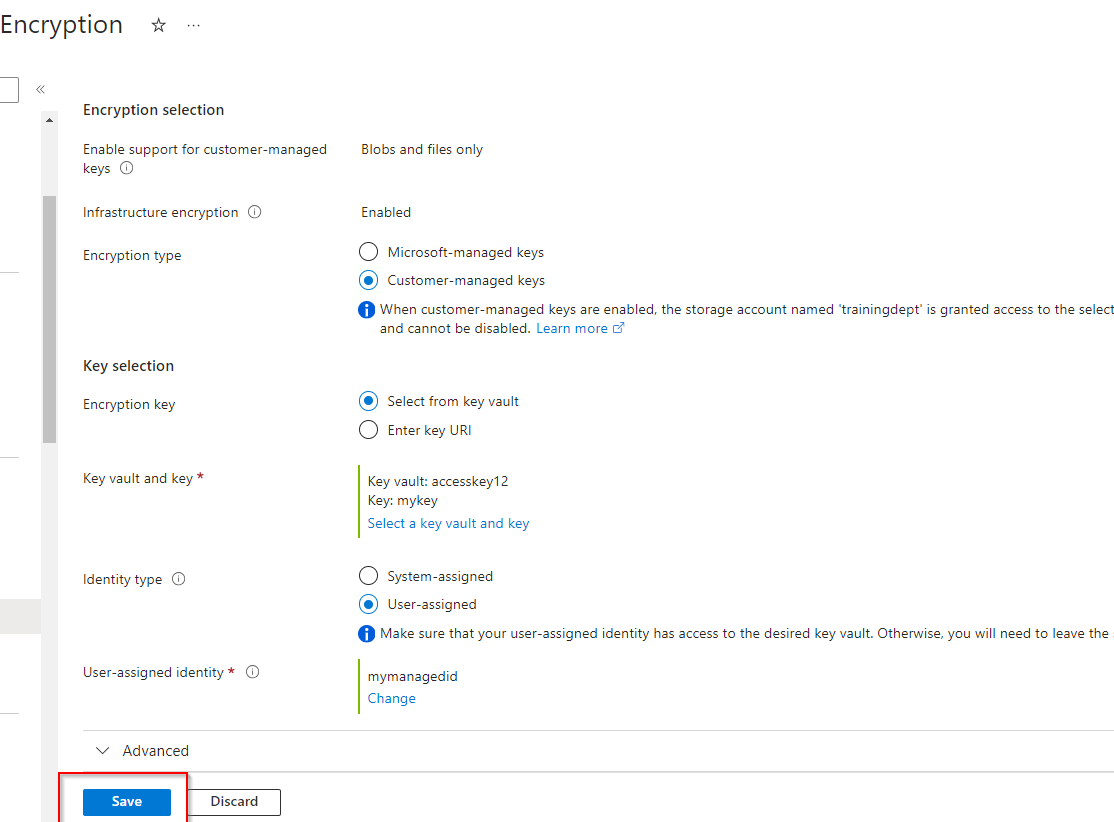Screen dimensions: 1114x822
Task: Click the search box at top left
Action: coord(9,90)
